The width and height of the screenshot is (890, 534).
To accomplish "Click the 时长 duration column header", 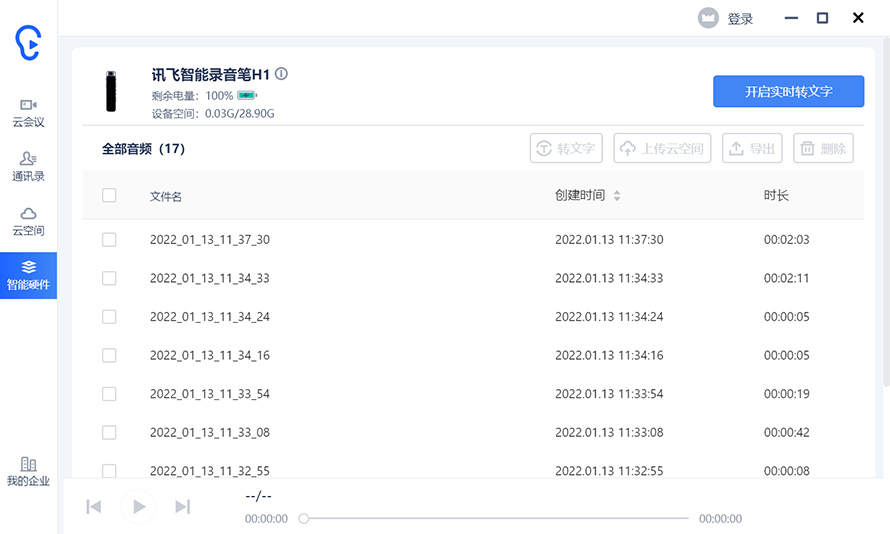I will [776, 196].
